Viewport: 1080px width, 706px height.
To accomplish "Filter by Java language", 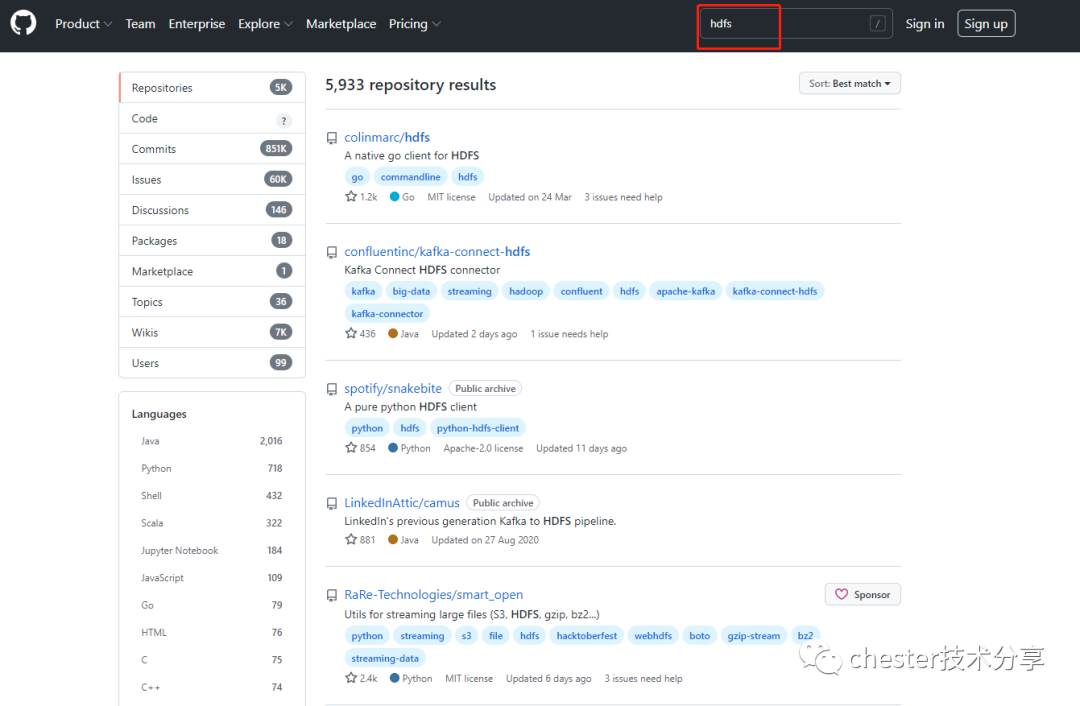I will (x=212, y=441).
